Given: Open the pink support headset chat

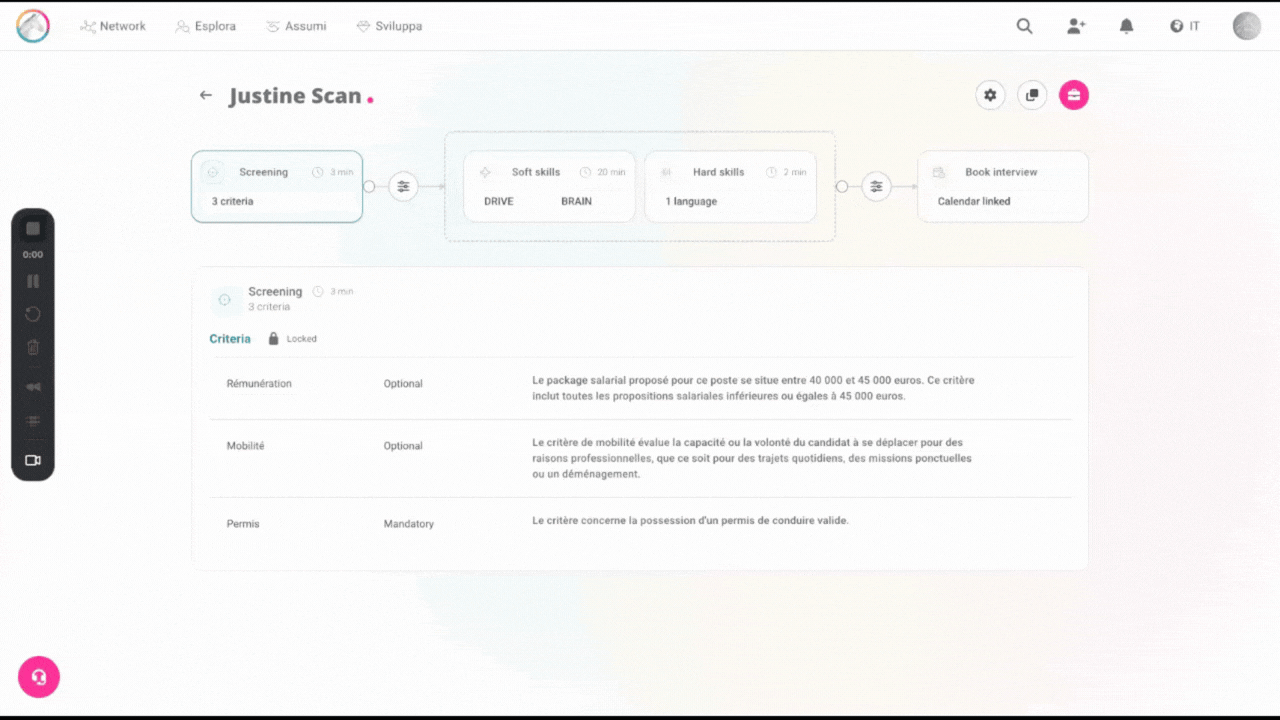Looking at the screenshot, I should pyautogui.click(x=39, y=677).
